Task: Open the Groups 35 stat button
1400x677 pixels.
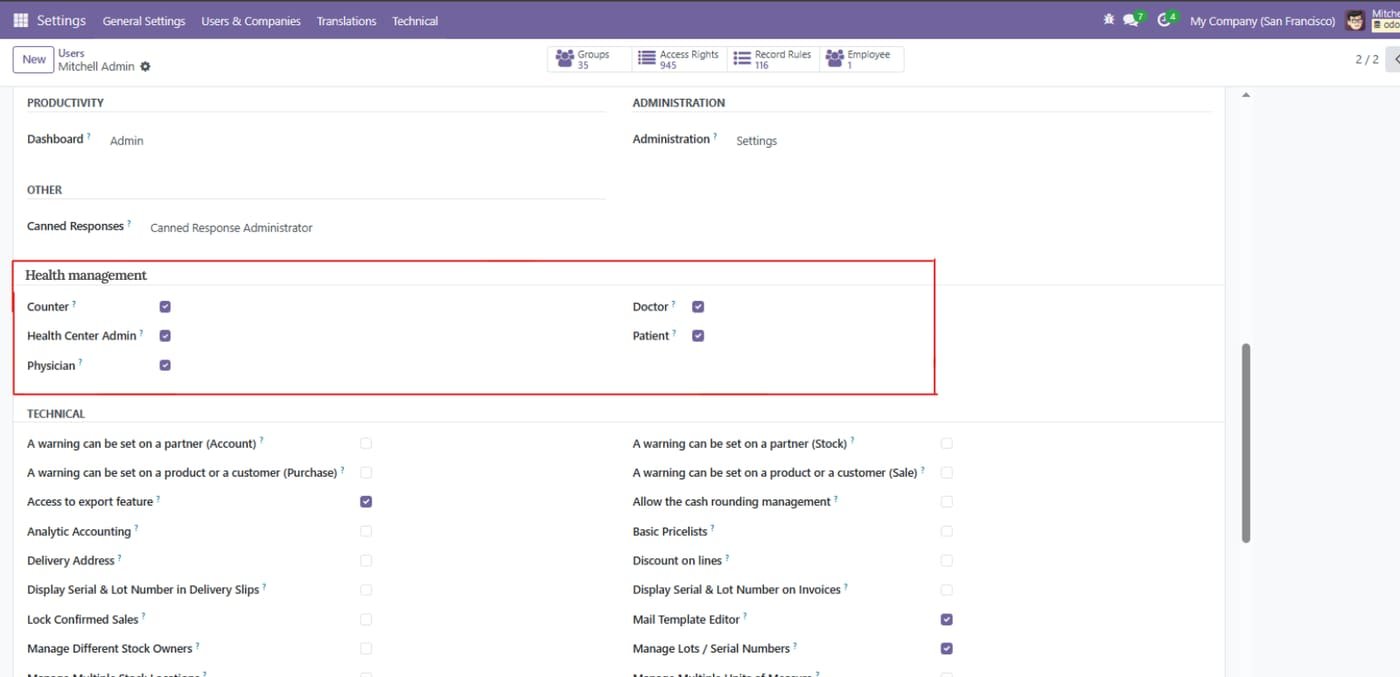Action: click(589, 59)
